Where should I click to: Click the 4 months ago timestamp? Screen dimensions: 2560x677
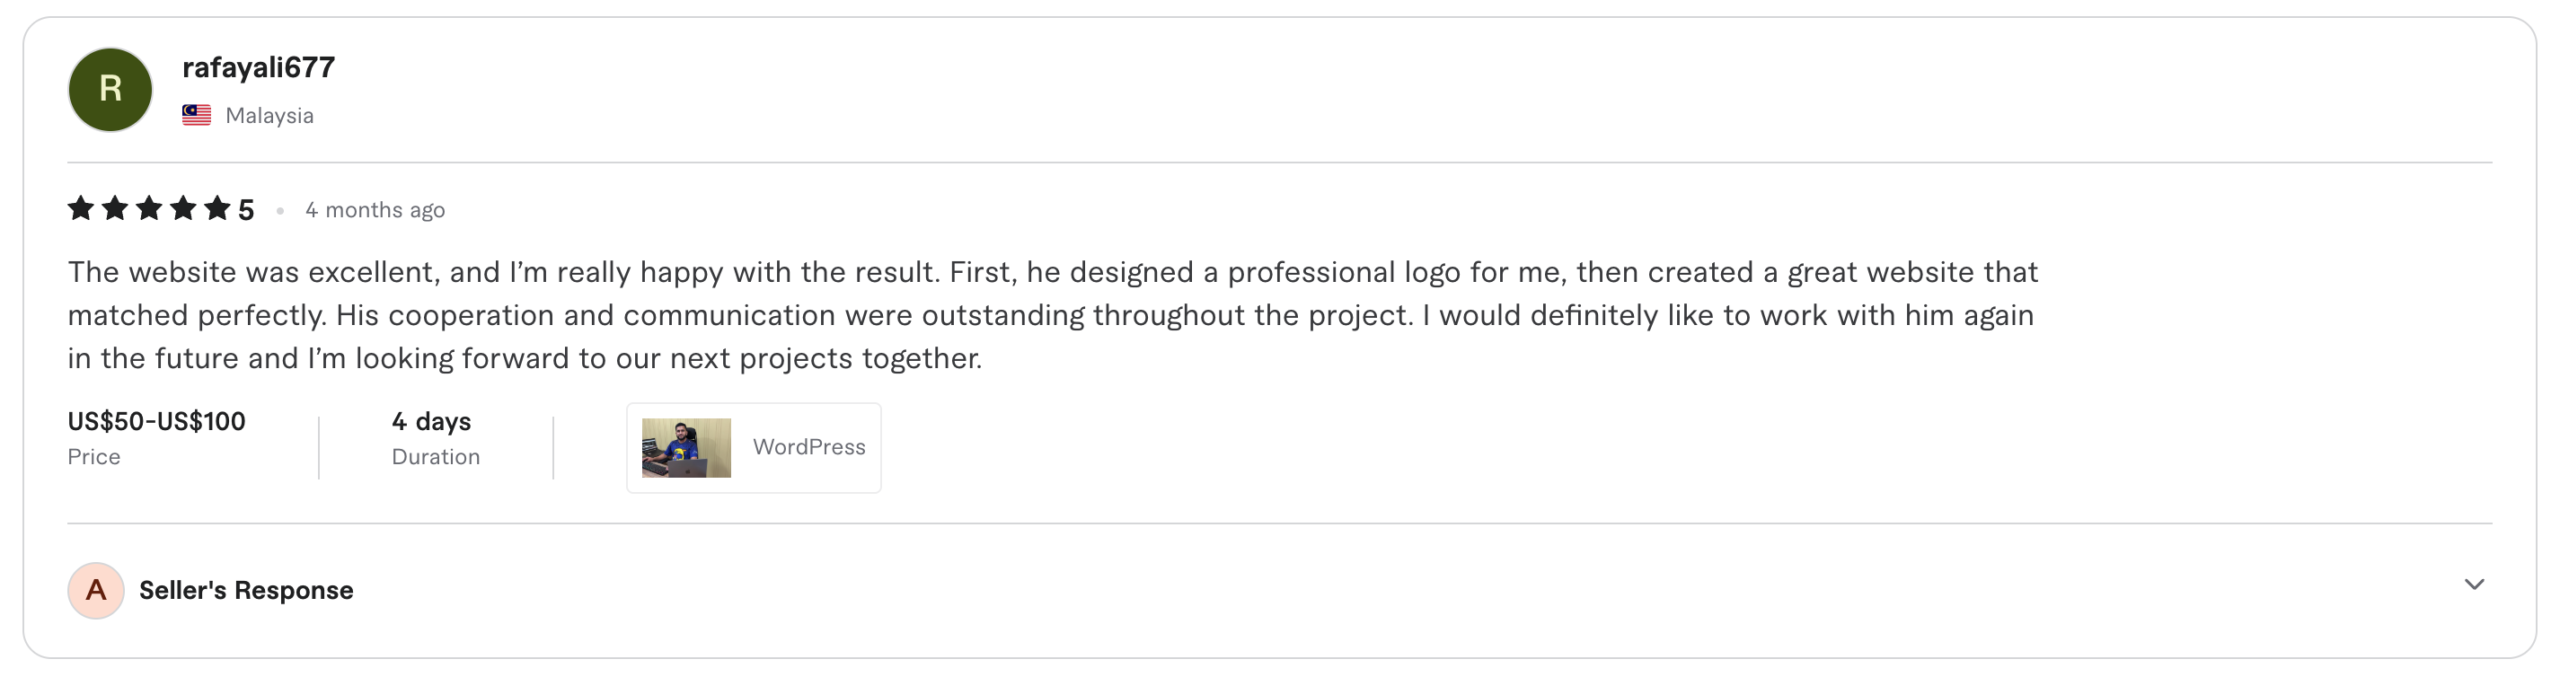375,210
